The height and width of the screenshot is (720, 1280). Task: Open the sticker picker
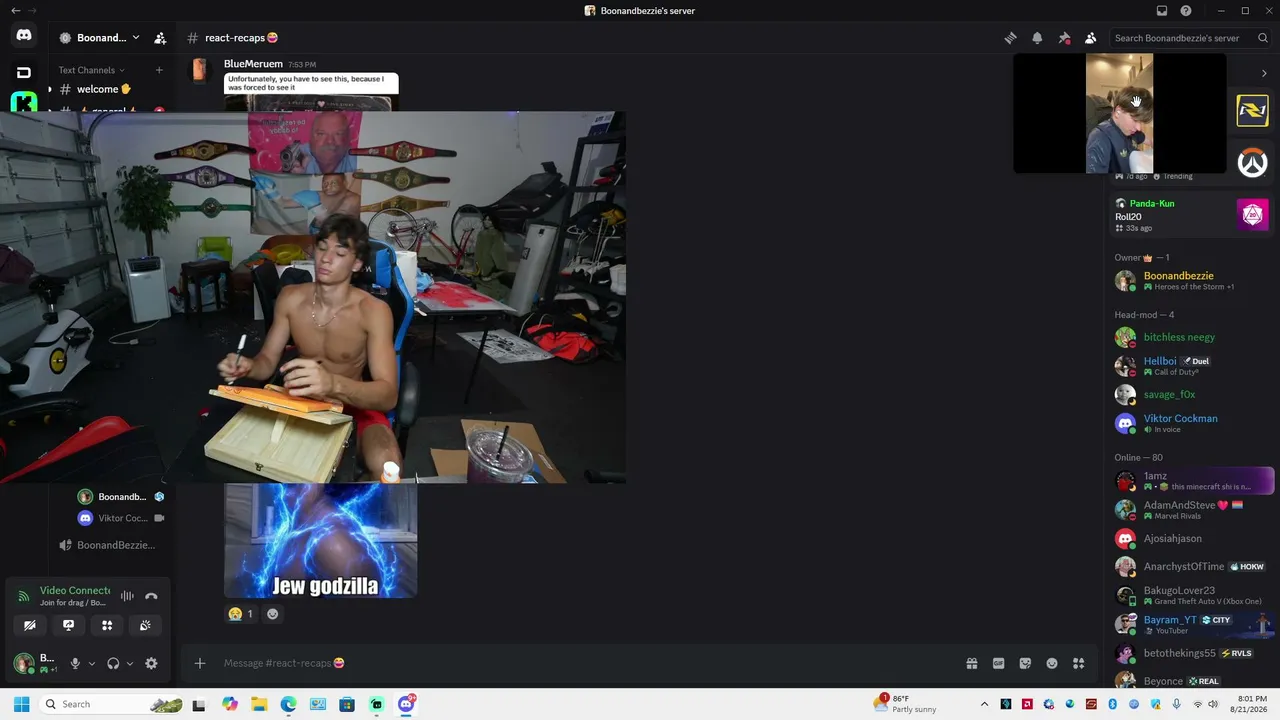pyautogui.click(x=1025, y=663)
